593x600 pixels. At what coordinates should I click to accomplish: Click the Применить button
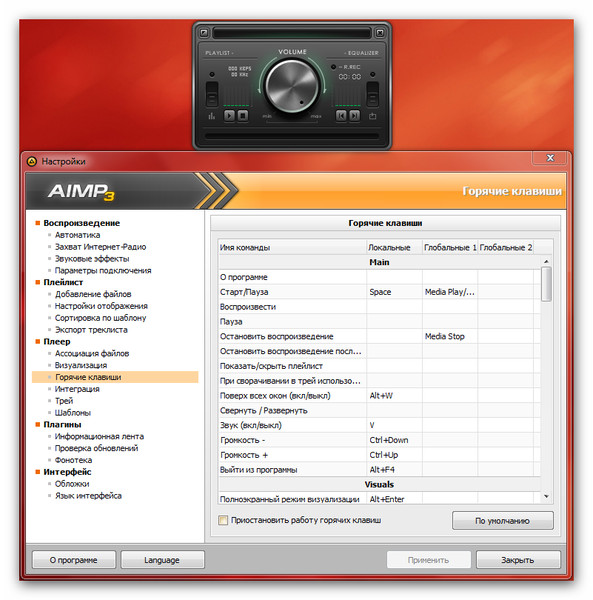428,560
